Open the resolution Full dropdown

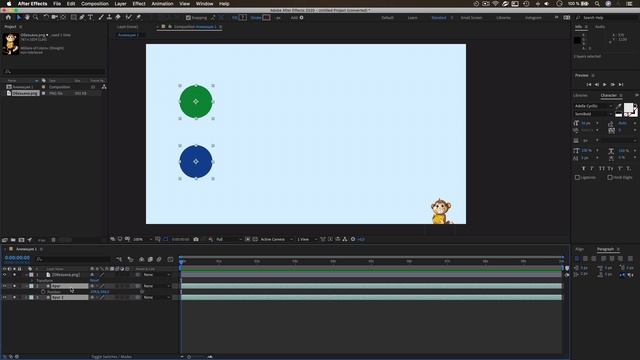[x=229, y=240]
